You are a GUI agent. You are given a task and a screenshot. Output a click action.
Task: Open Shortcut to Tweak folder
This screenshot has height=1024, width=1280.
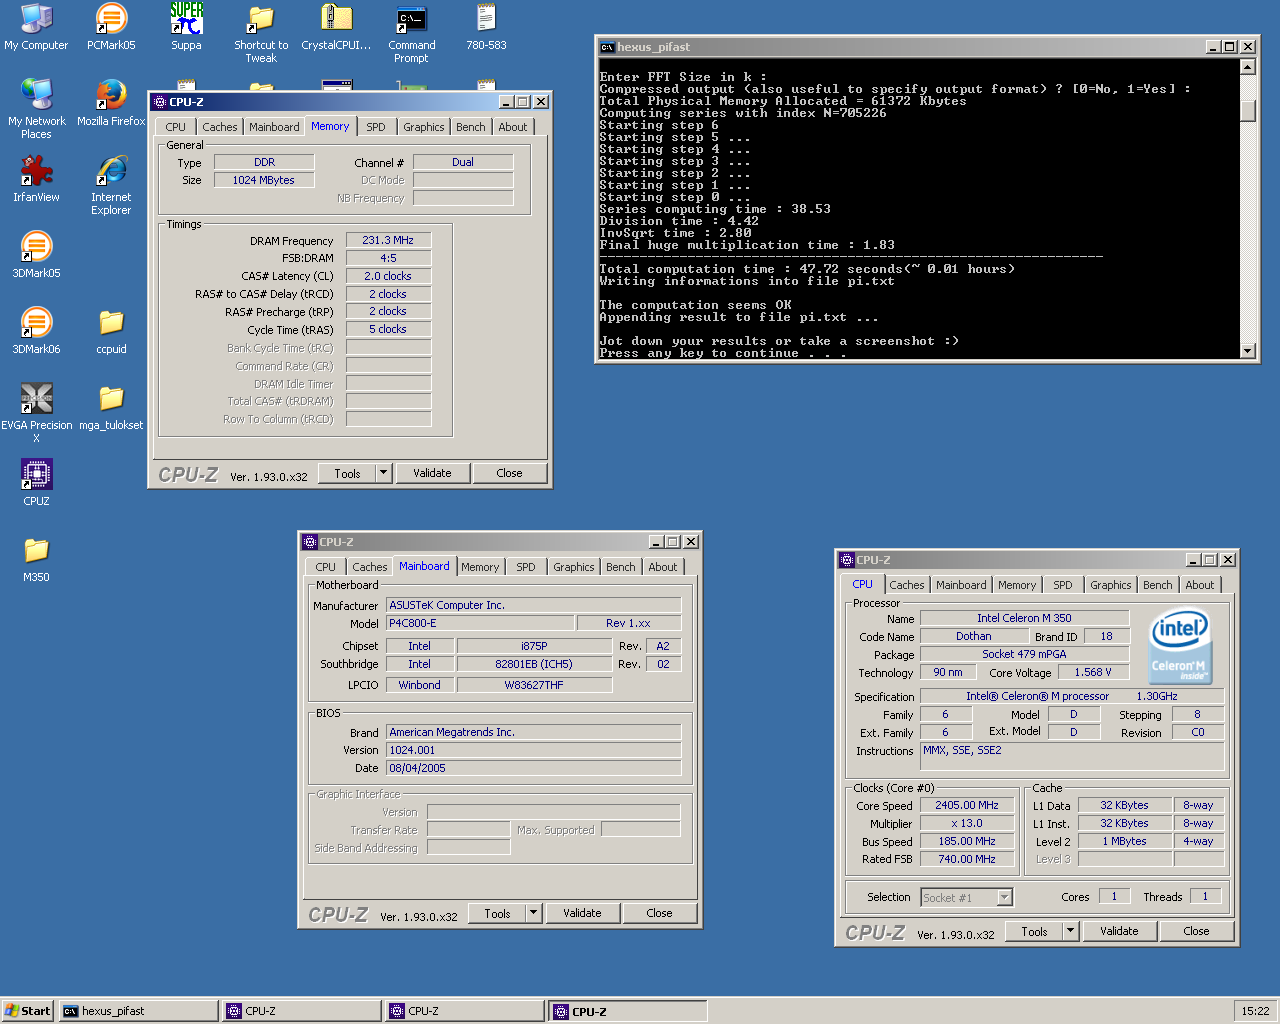(261, 33)
